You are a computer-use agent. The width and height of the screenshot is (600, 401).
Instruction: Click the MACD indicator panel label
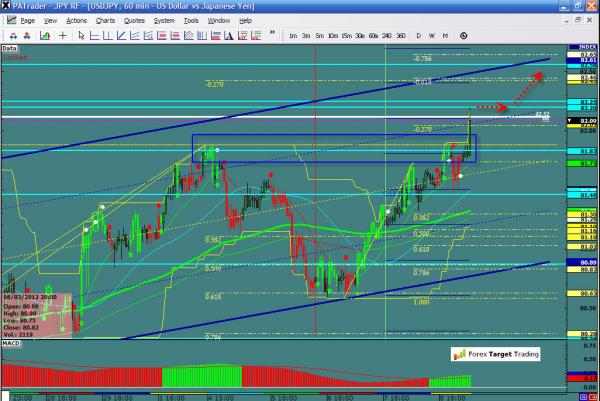(x=11, y=345)
